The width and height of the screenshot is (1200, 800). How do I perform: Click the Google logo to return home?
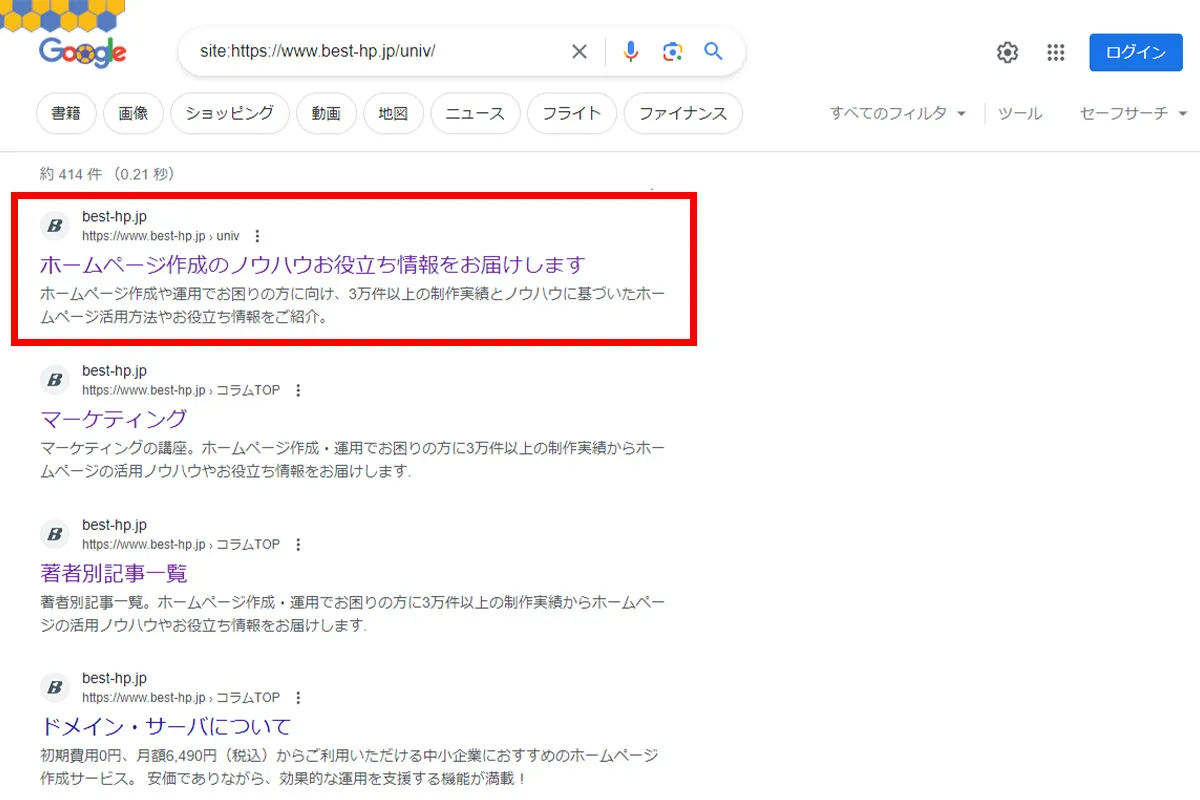coord(82,52)
